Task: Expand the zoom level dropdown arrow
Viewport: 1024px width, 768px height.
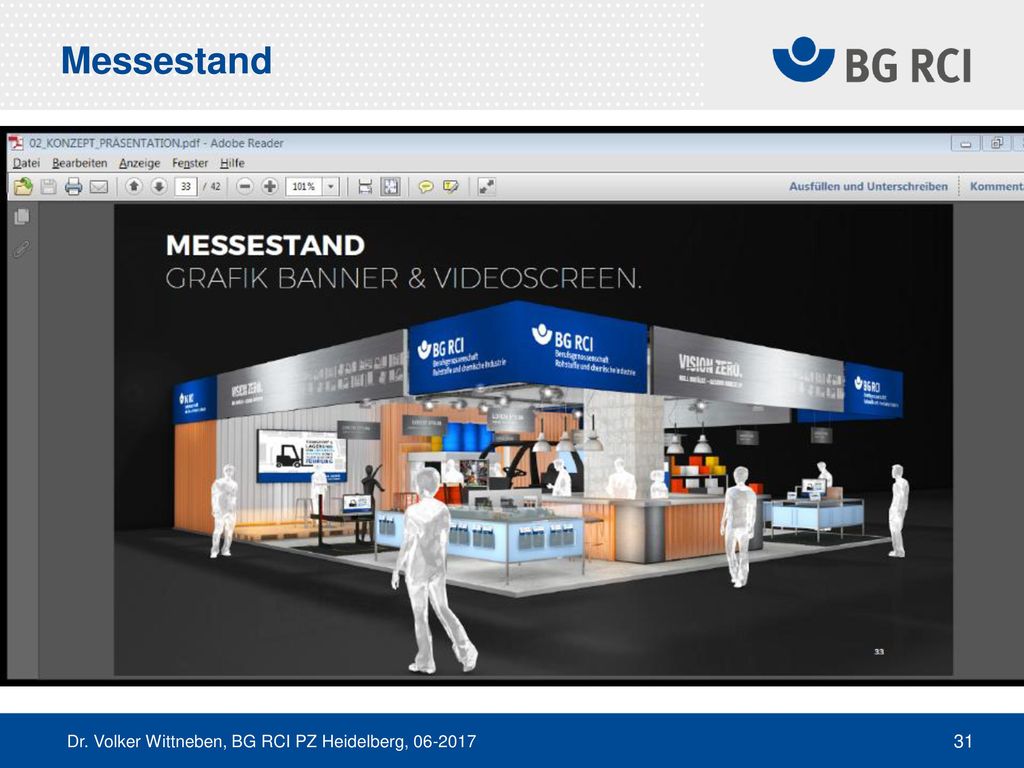Action: [x=331, y=187]
